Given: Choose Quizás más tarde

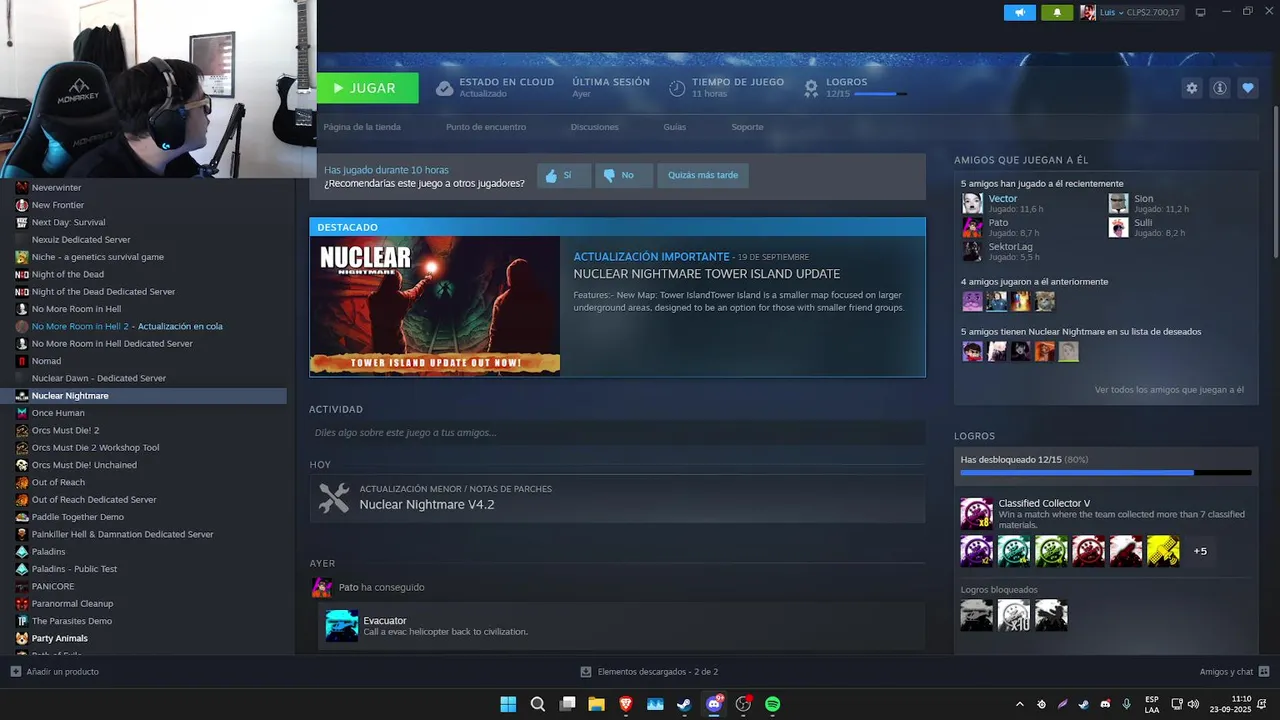Looking at the screenshot, I should [x=703, y=175].
